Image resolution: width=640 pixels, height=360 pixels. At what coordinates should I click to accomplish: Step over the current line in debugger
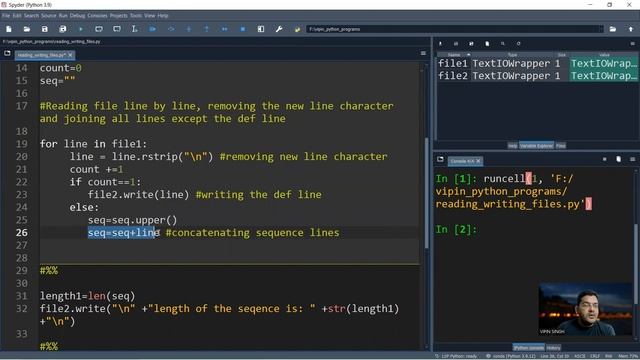click(x=171, y=29)
